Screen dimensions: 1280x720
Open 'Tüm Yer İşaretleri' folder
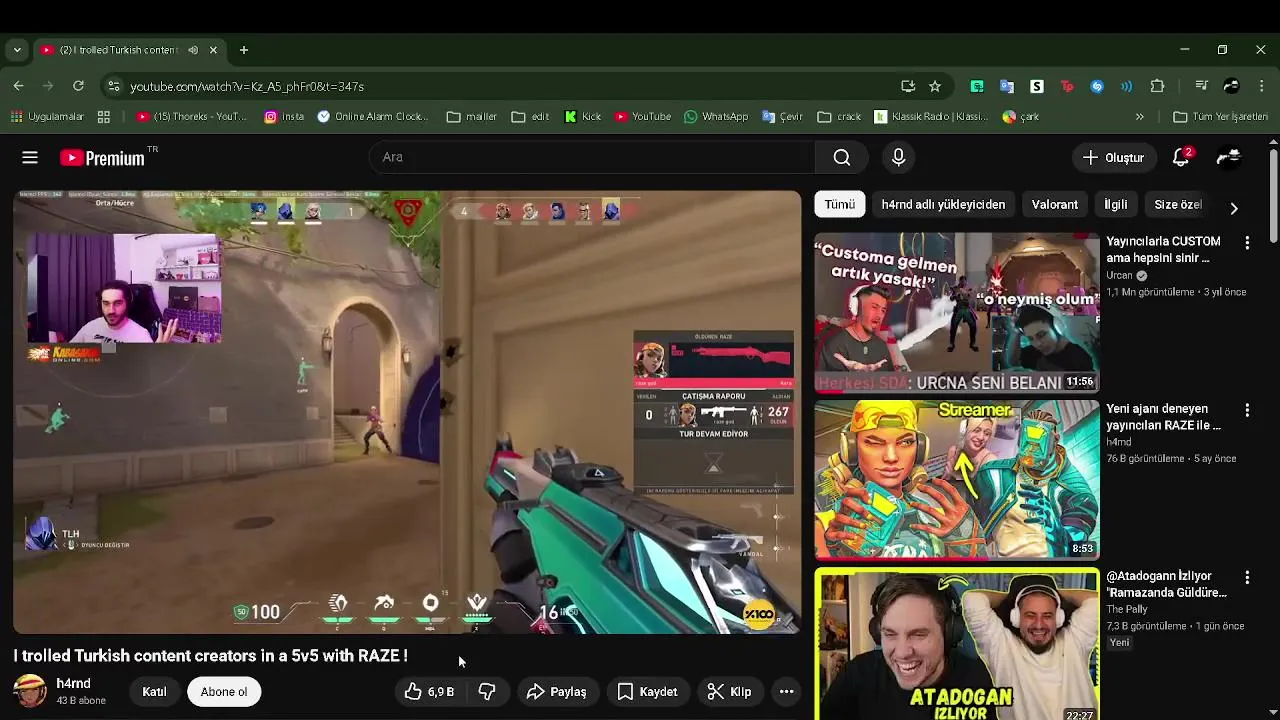click(1221, 117)
